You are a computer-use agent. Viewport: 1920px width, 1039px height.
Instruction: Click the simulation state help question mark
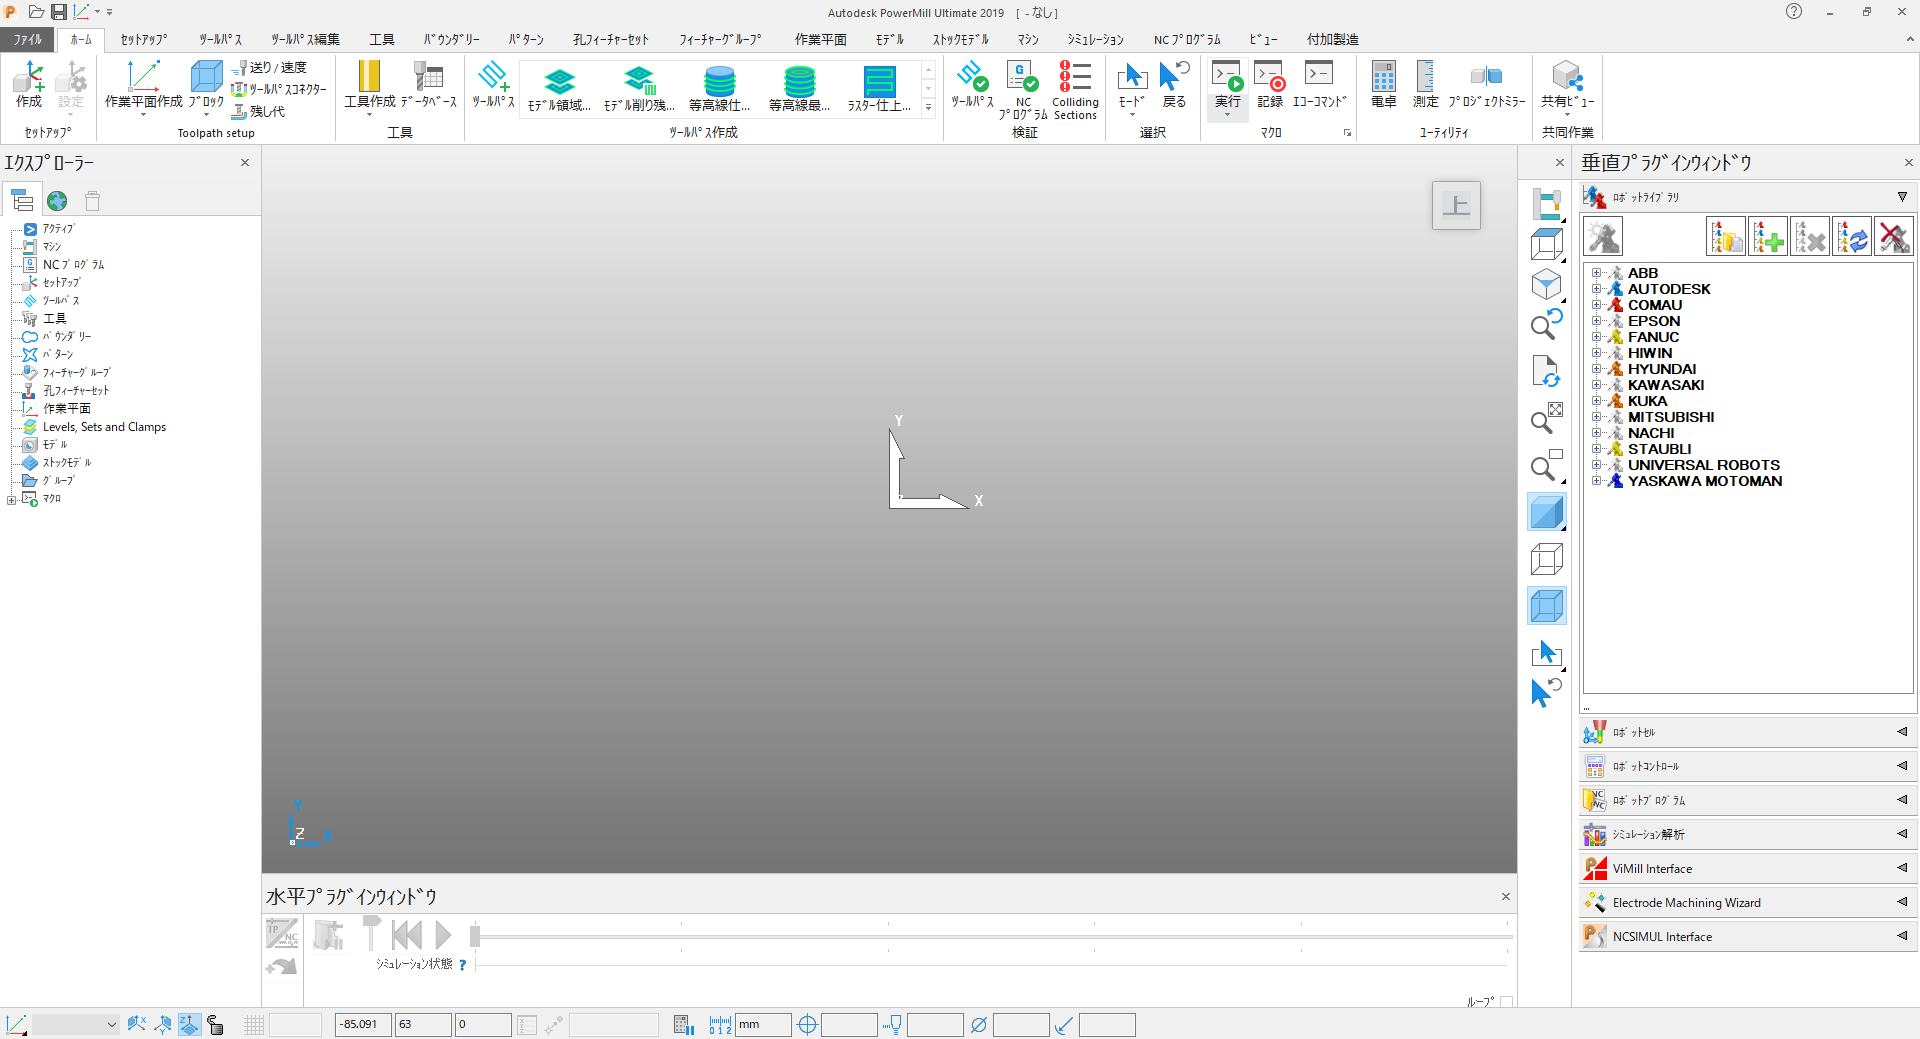point(462,965)
